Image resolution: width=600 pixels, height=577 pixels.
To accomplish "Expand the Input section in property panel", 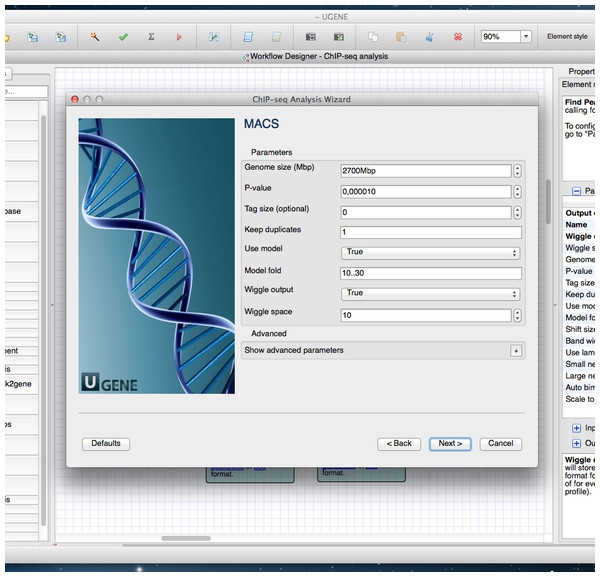I will (576, 428).
